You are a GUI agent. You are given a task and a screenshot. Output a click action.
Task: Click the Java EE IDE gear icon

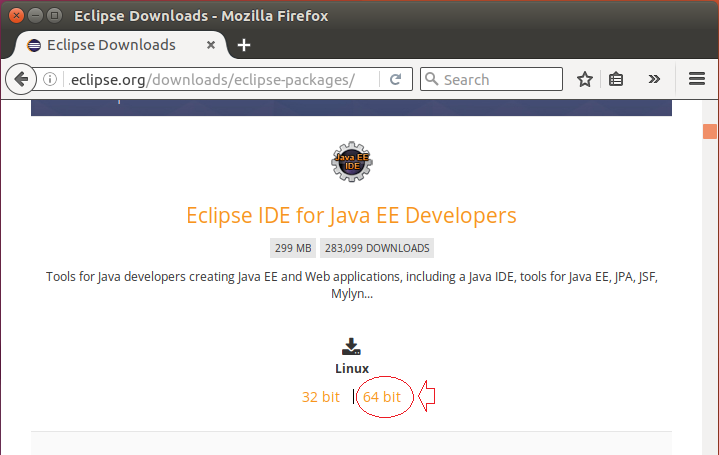[x=352, y=161]
